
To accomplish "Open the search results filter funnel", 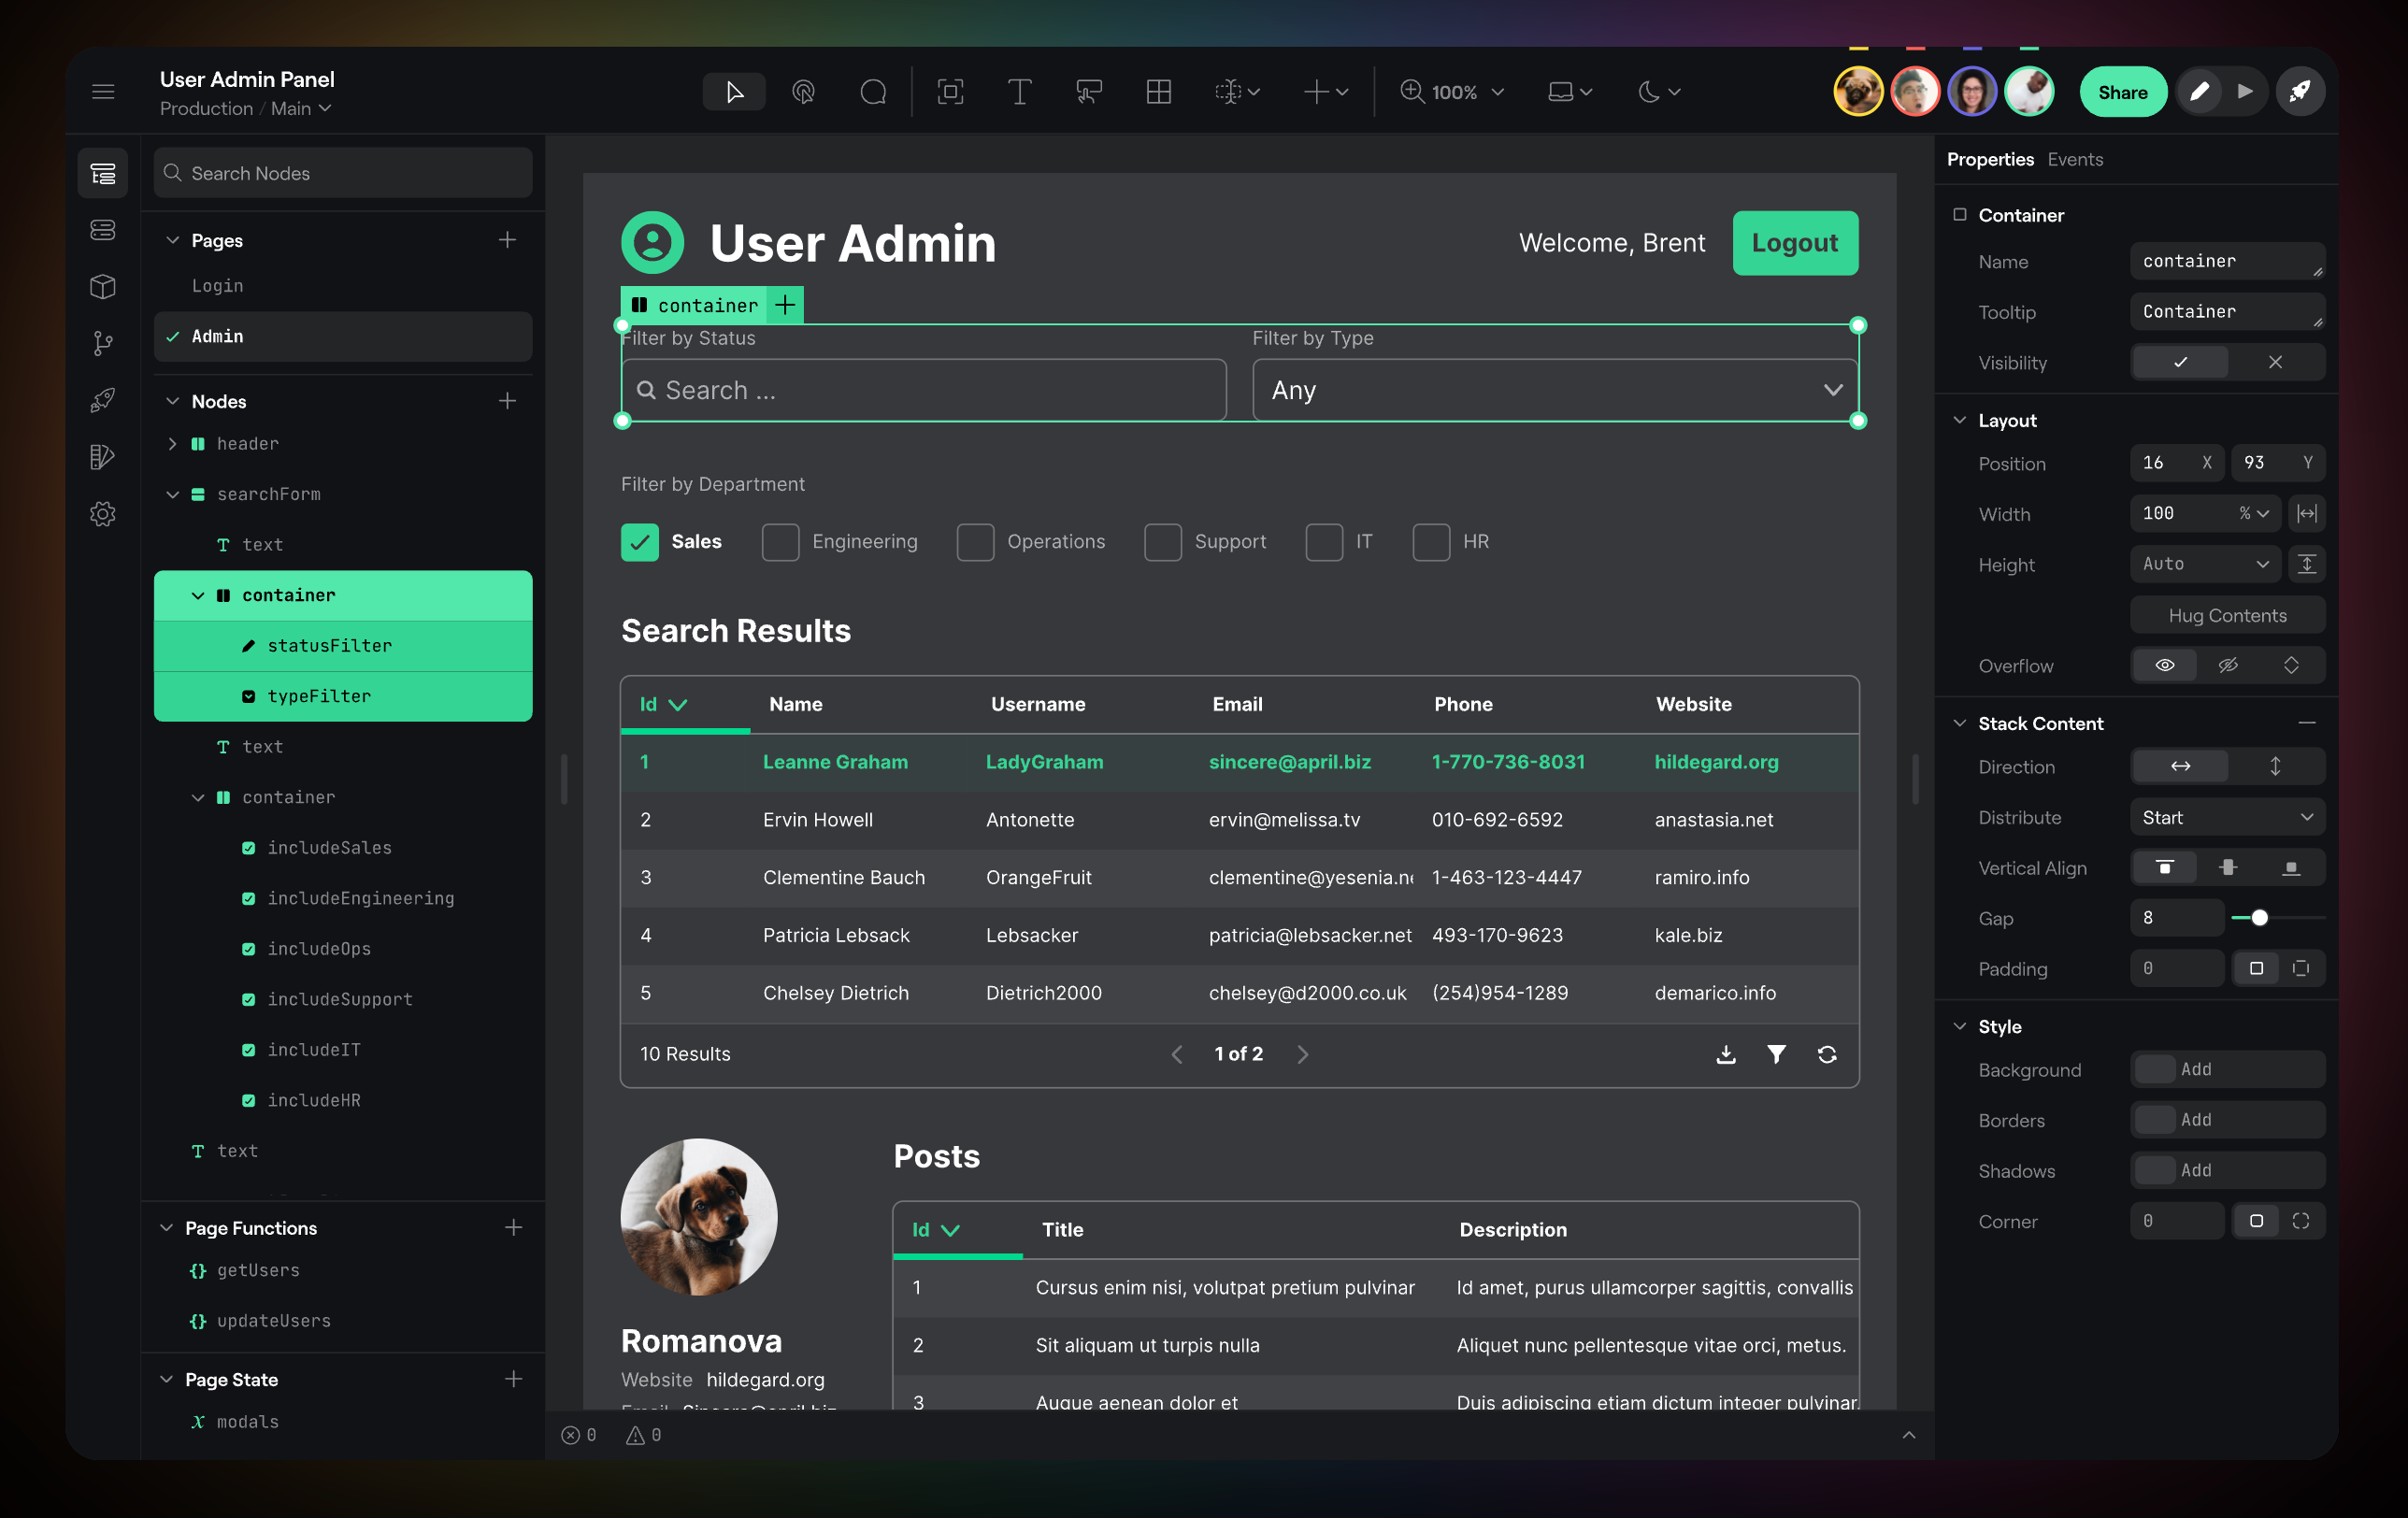I will click(x=1776, y=1054).
